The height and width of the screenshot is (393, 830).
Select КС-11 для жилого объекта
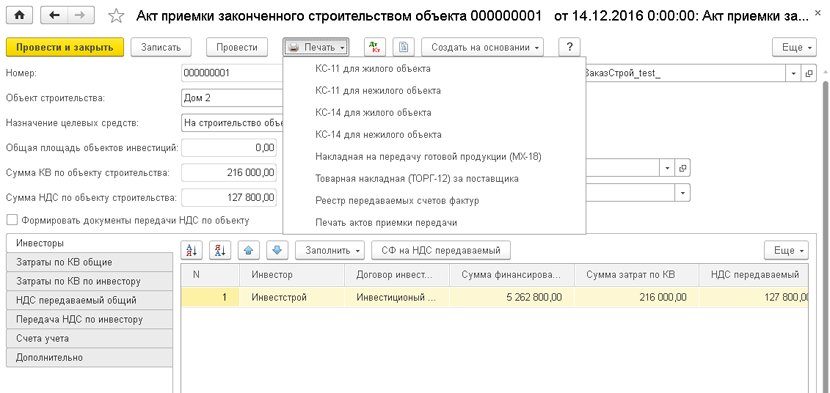434,69
